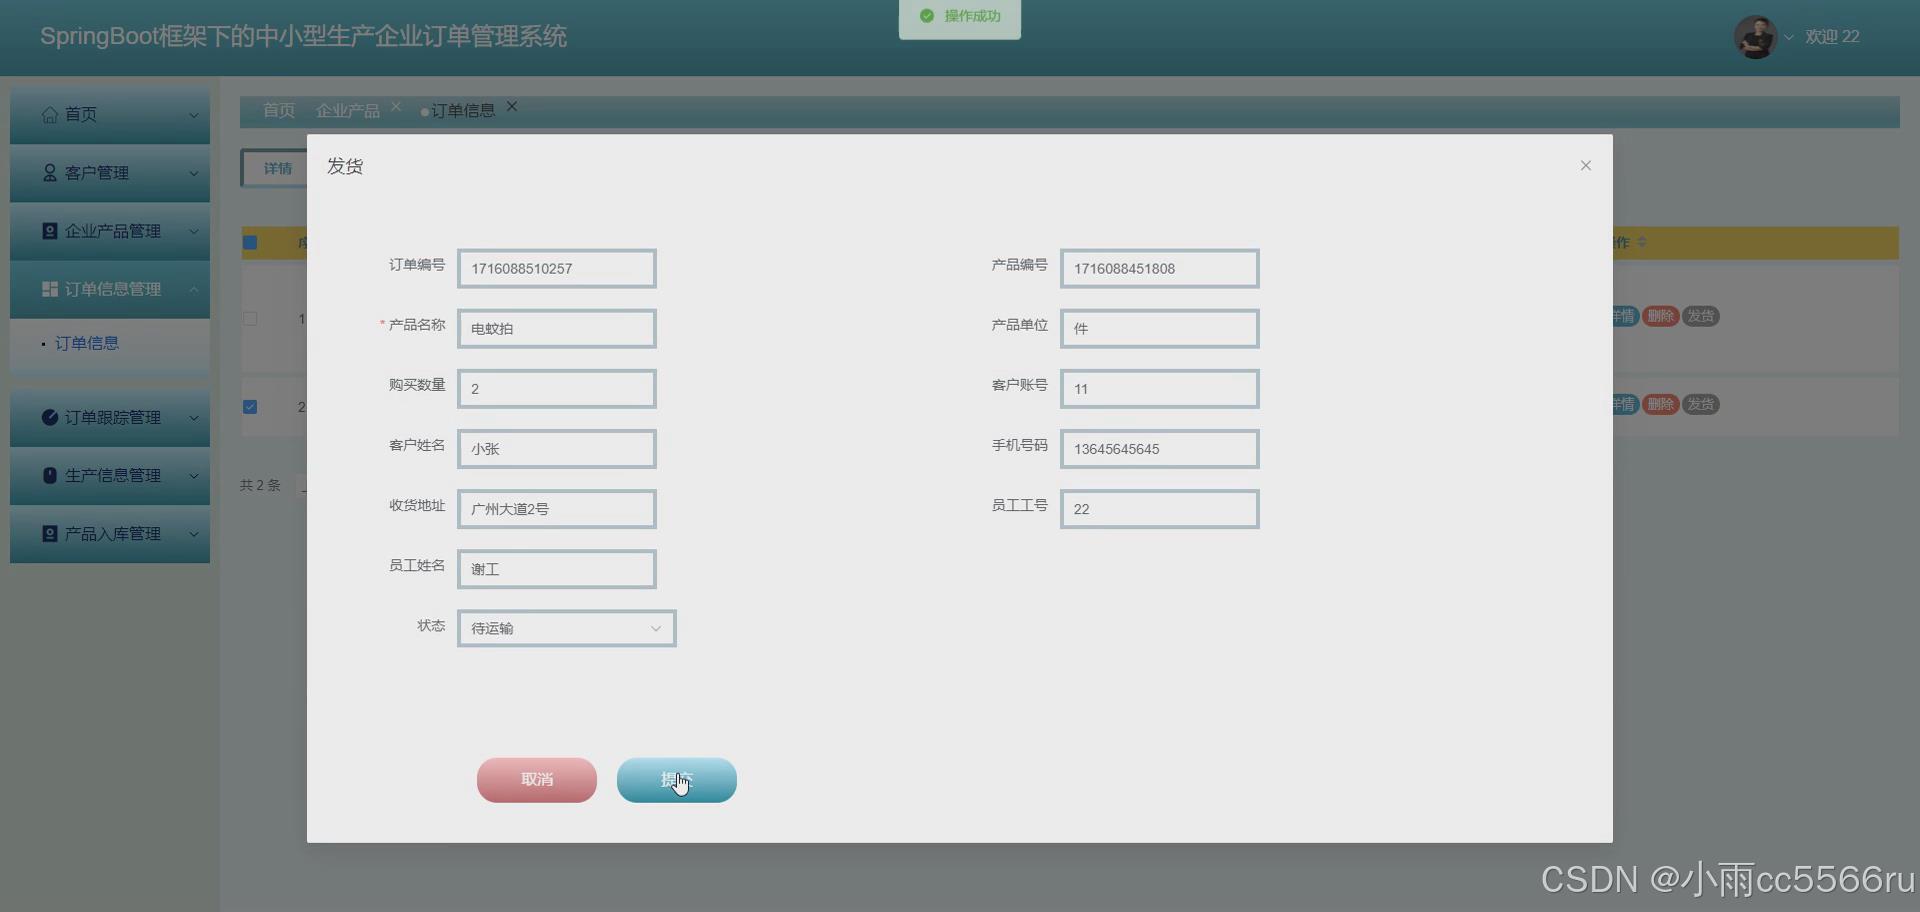Click the success icon in the 操作成功 toast
The image size is (1920, 912).
pyautogui.click(x=927, y=16)
